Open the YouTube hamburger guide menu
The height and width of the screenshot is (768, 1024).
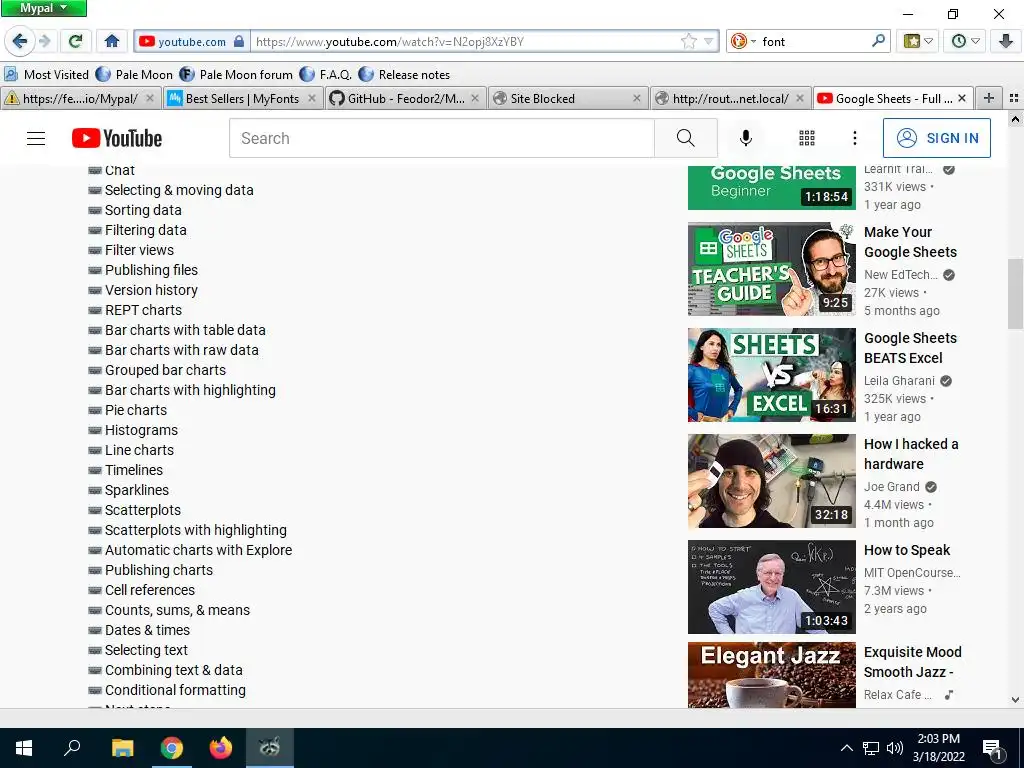[x=36, y=138]
